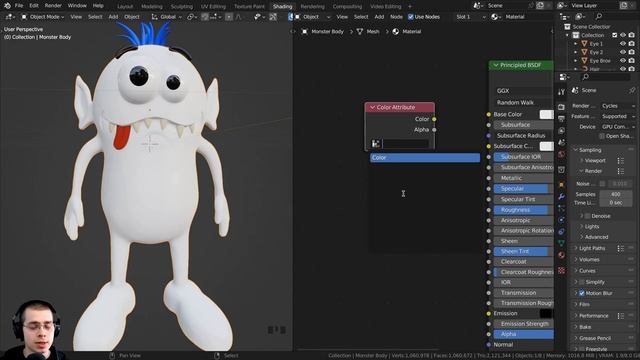The image size is (640, 360).
Task: Open the Object Mode dropdown
Action: 42,17
